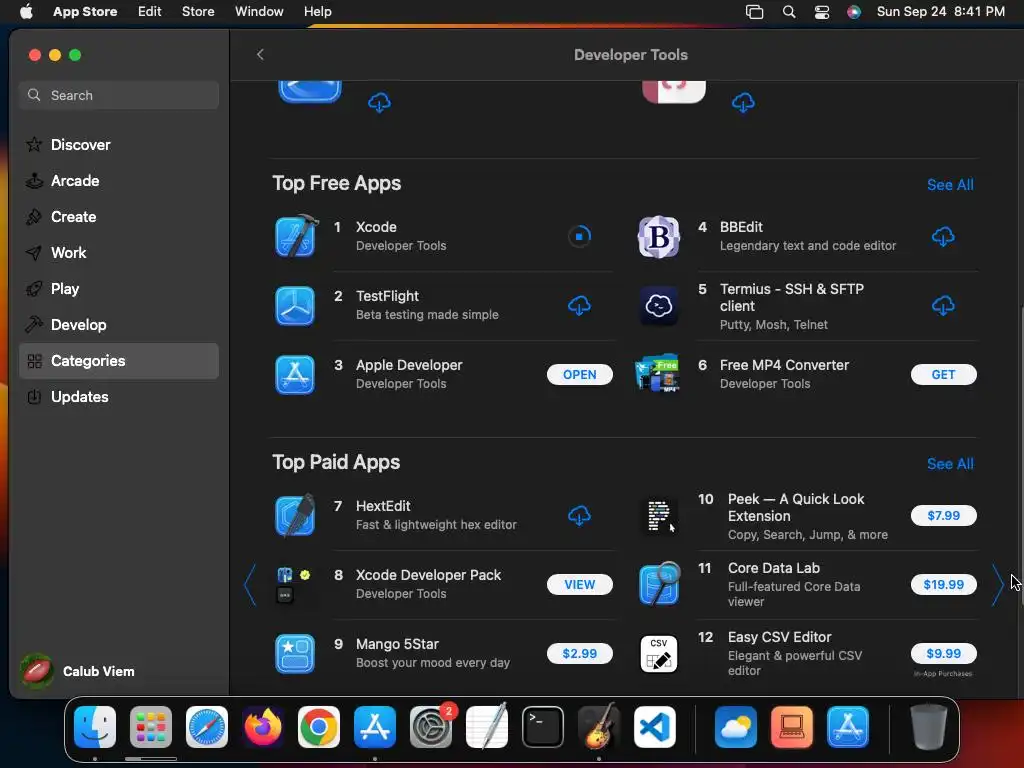Open Control Center in the menu bar
Screen dimensions: 1024x768
(822, 12)
